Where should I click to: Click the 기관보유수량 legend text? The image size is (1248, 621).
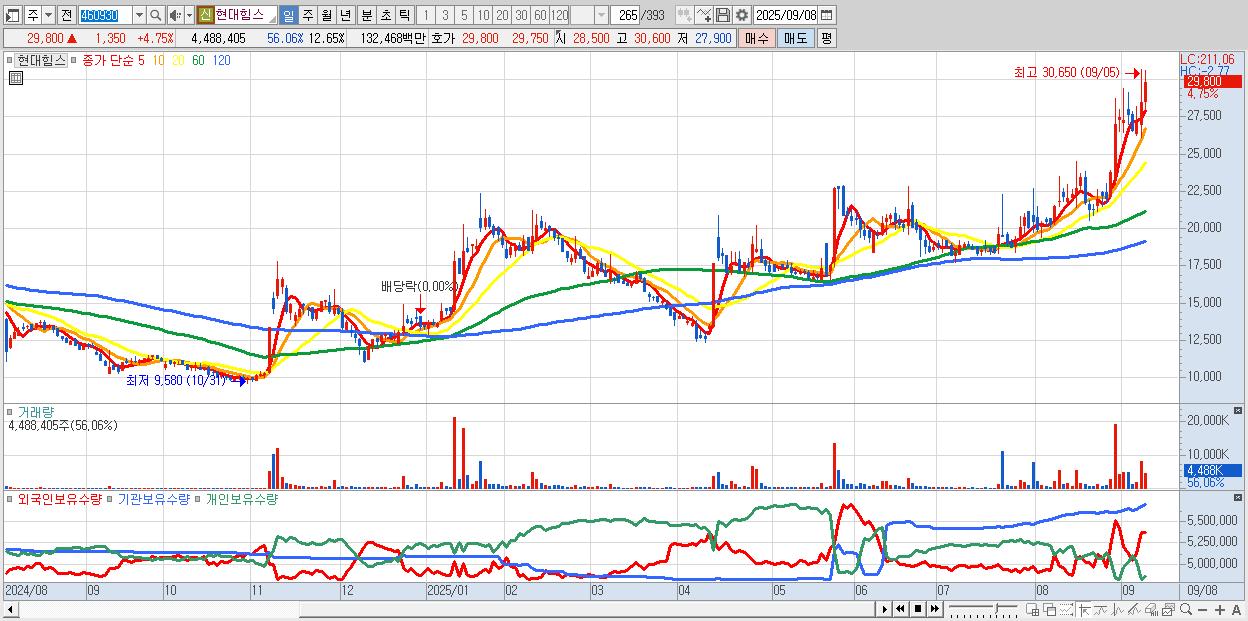[x=154, y=499]
